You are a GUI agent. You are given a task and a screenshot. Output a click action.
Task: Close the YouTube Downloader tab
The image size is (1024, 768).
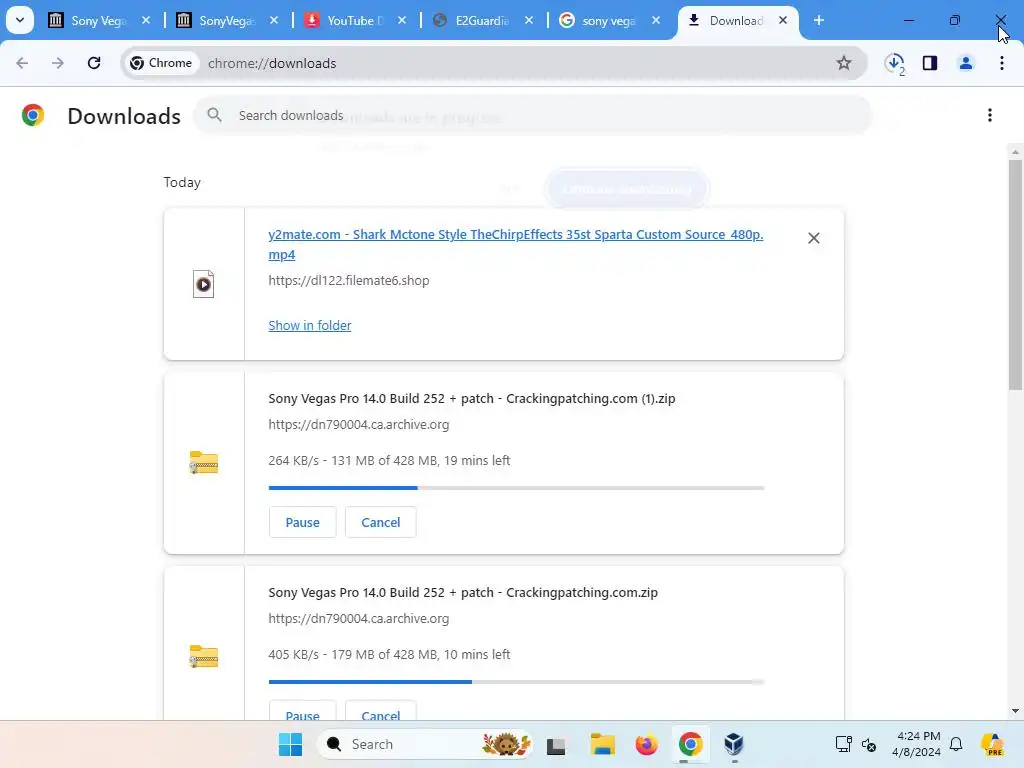pyautogui.click(x=402, y=21)
